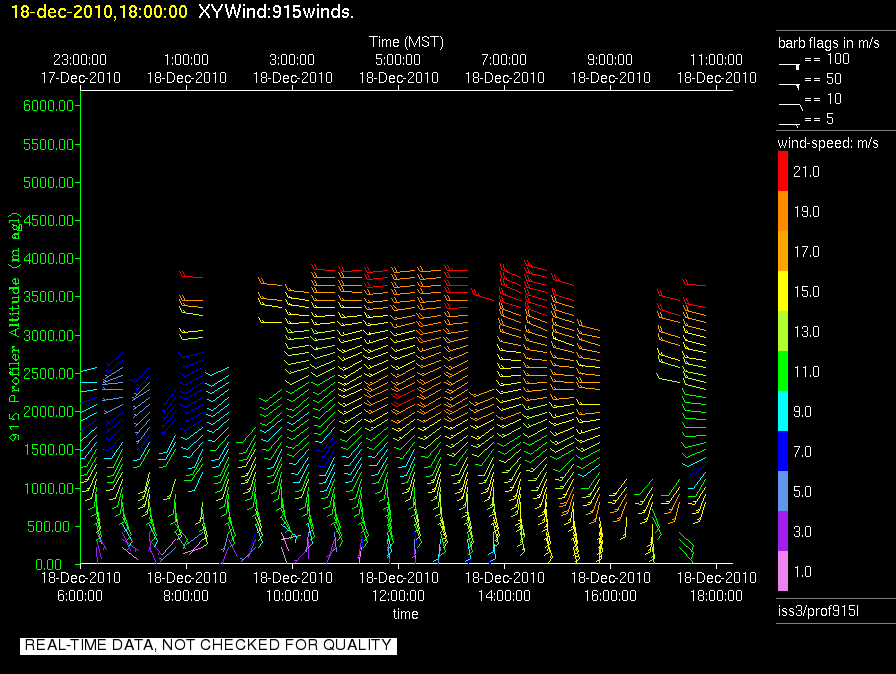This screenshot has height=674, width=896.
Task: Select the red 21.0 wind-speed color swatch
Action: pyautogui.click(x=783, y=172)
